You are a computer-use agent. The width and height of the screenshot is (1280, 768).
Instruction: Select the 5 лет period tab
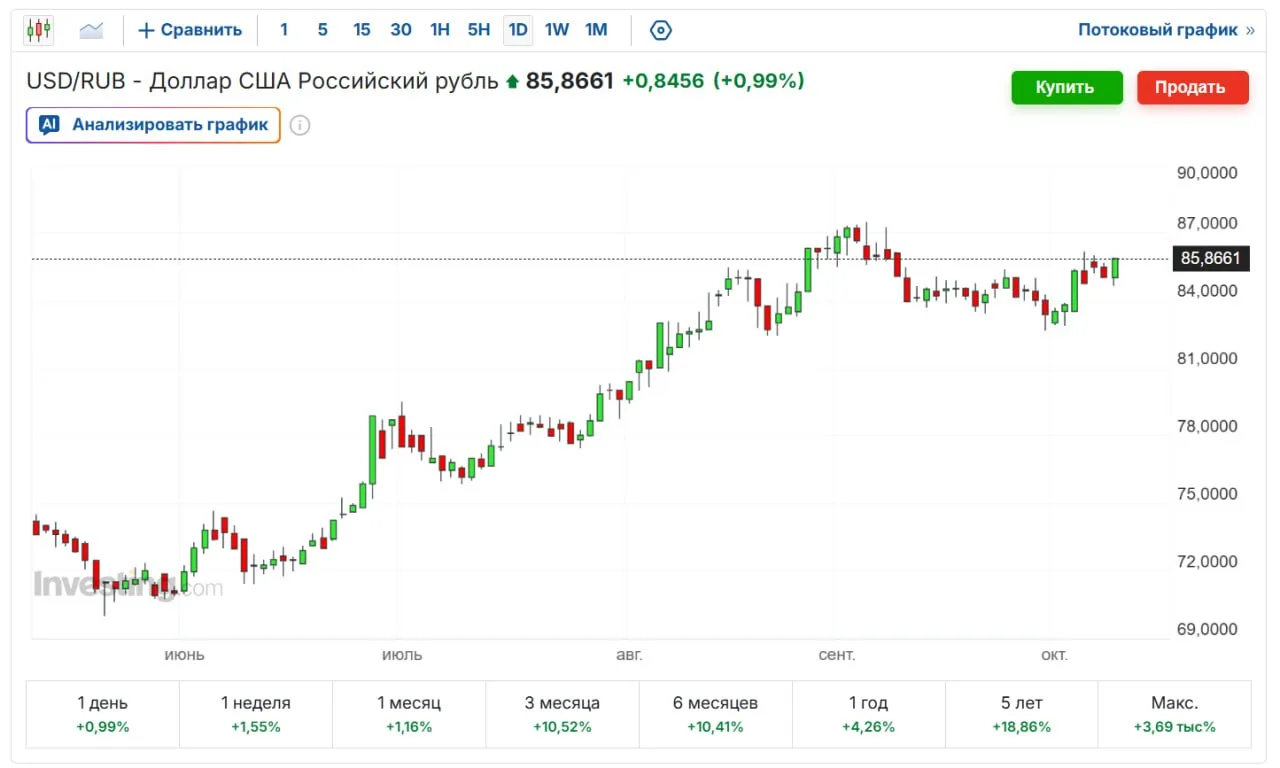1021,714
